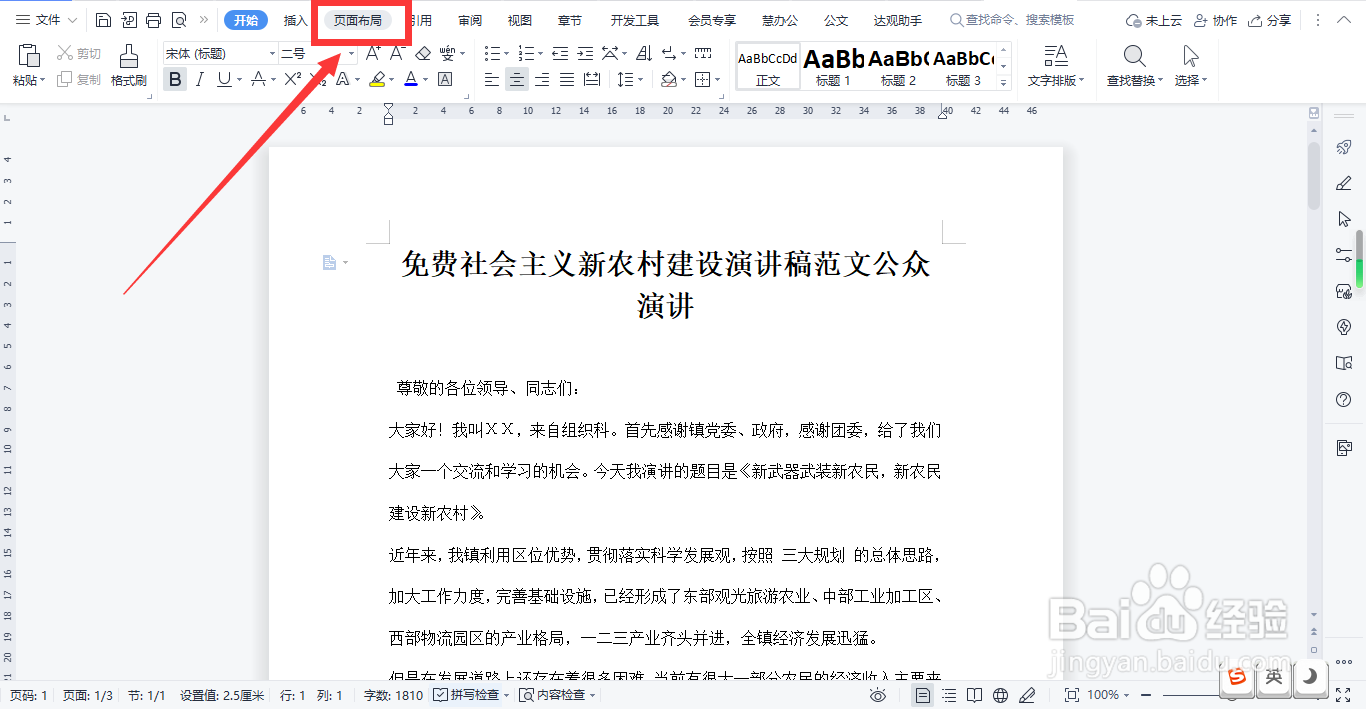Apply superscript formatting with X² icon

(292, 77)
